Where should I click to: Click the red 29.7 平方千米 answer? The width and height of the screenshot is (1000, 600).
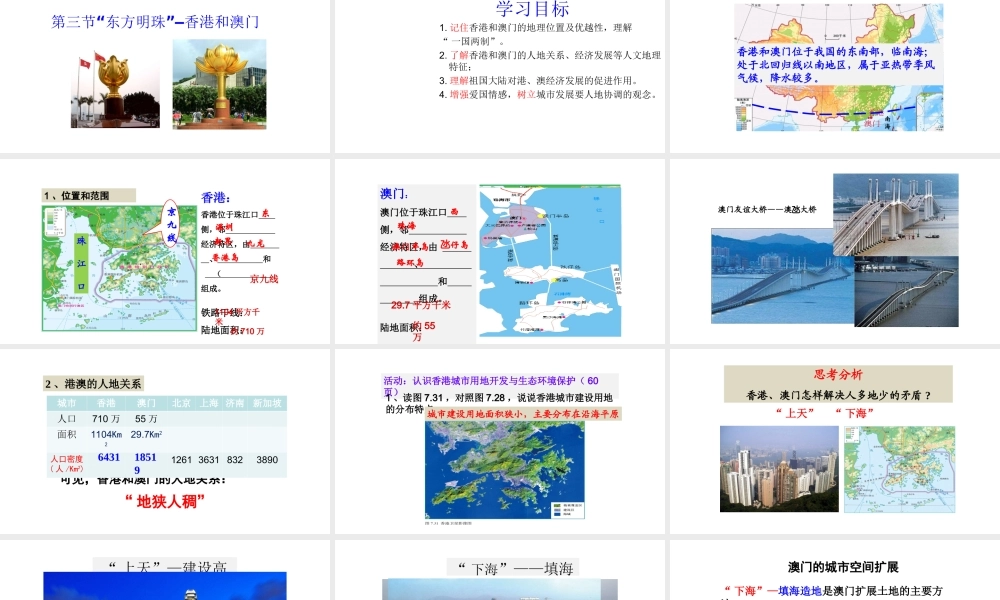tap(420, 305)
